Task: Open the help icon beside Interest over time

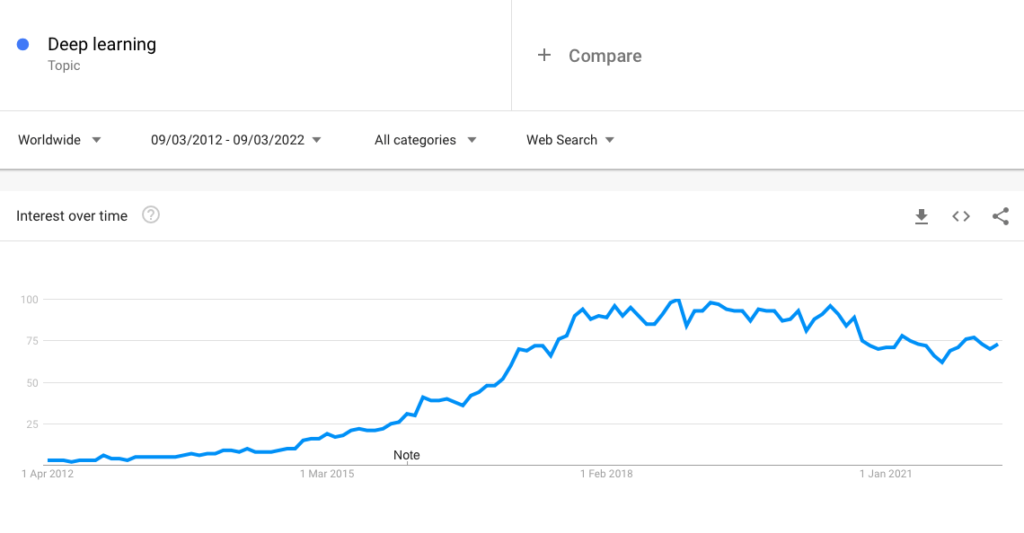Action: tap(151, 215)
